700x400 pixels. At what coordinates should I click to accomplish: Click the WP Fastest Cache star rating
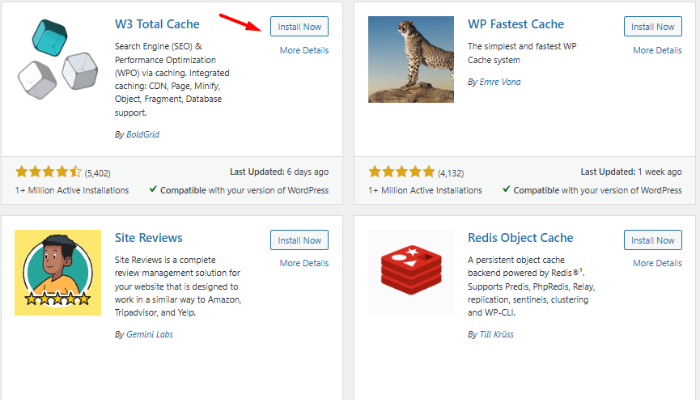coord(402,171)
